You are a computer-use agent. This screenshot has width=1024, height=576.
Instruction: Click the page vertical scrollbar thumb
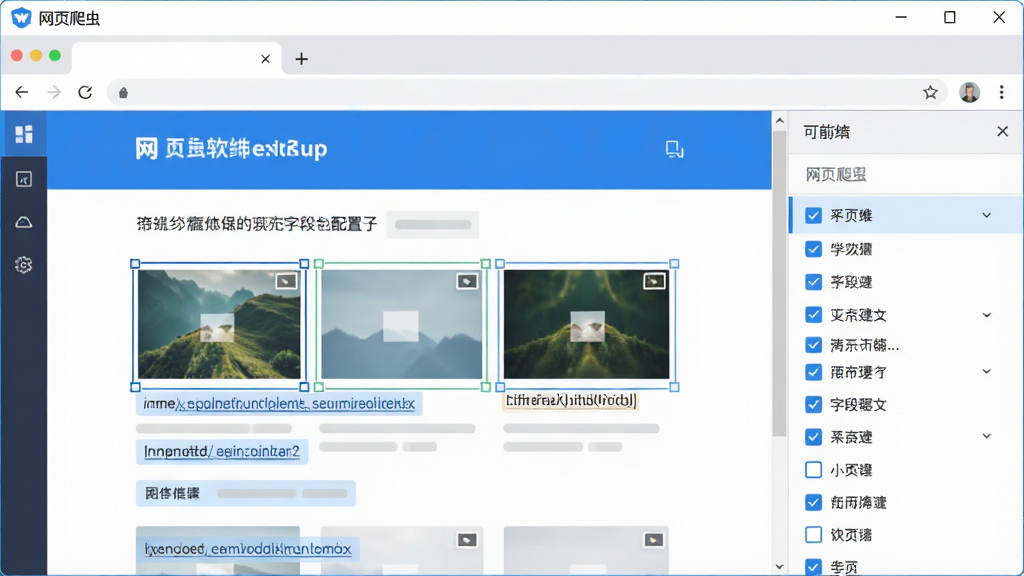(779, 284)
